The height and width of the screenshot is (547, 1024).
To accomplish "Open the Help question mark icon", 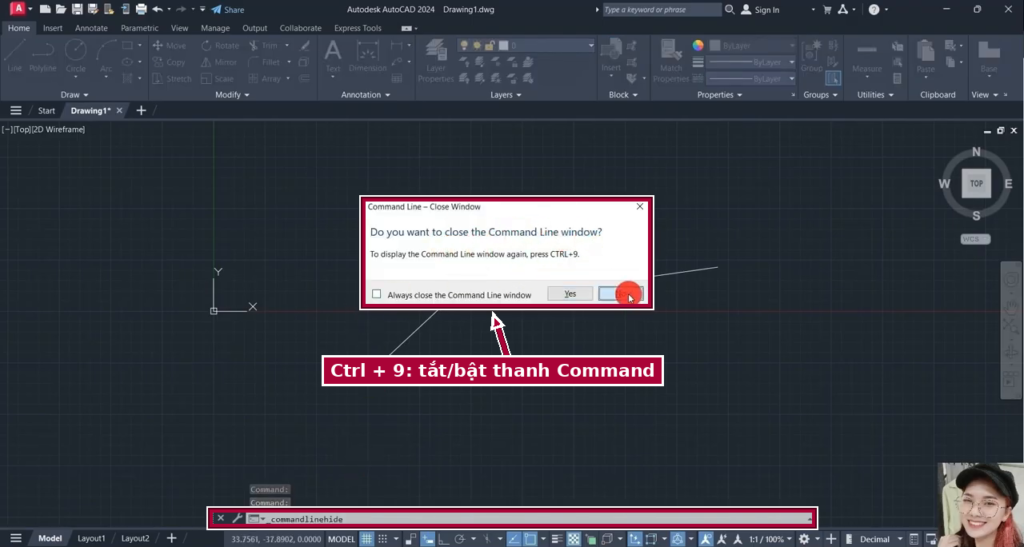I will [874, 10].
